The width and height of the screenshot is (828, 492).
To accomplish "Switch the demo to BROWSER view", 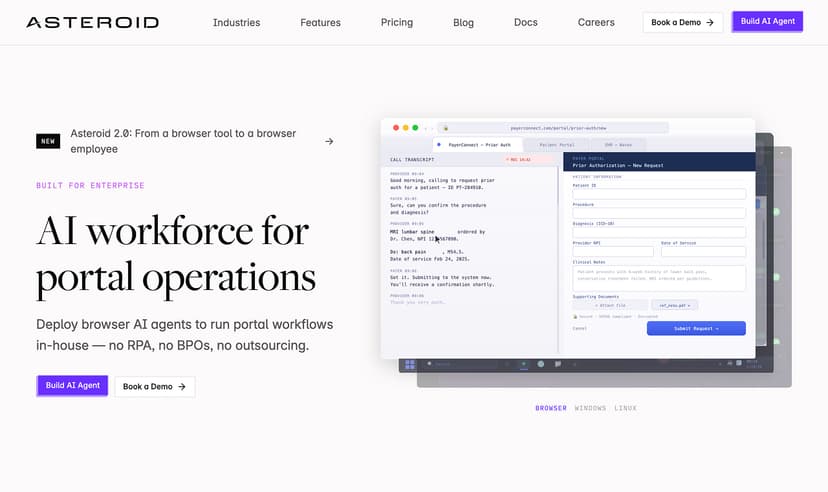I will 551,408.
